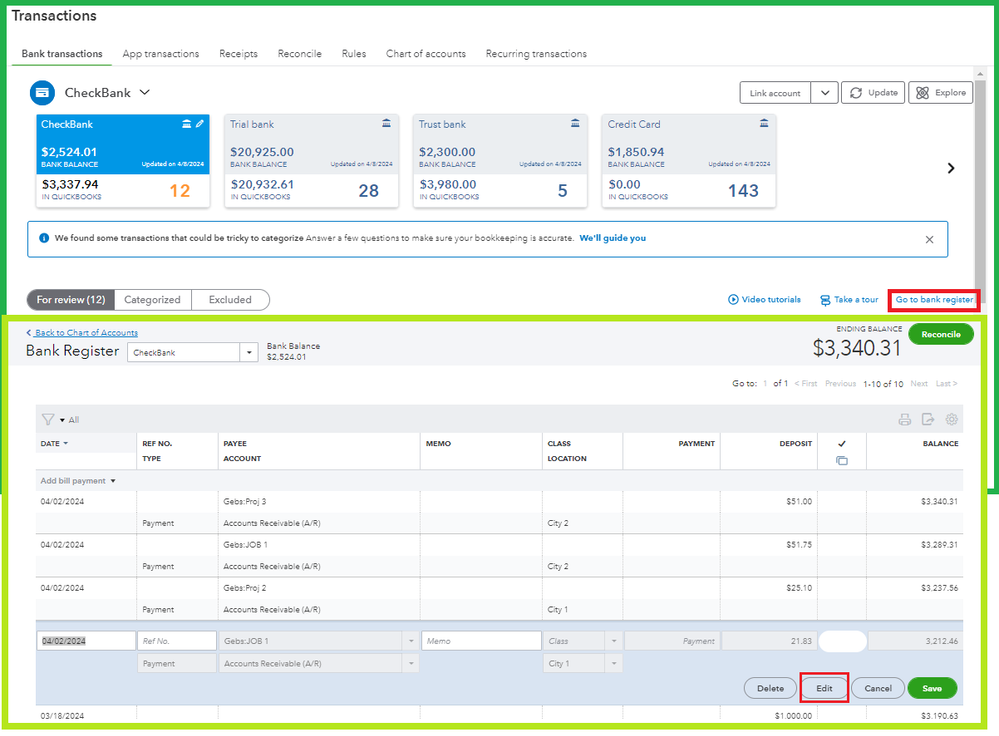The width and height of the screenshot is (999, 736).
Task: Switch to the Categorized toggle
Action: [x=152, y=300]
